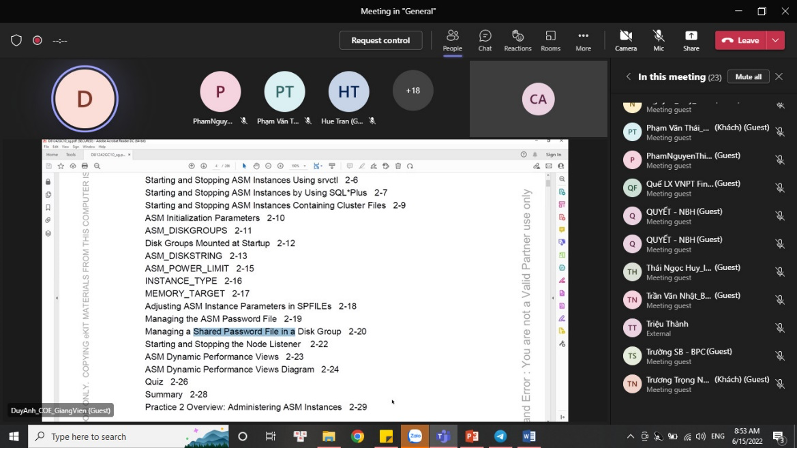This screenshot has width=797, height=449.
Task: Open Zalo from taskbar
Action: pos(415,436)
